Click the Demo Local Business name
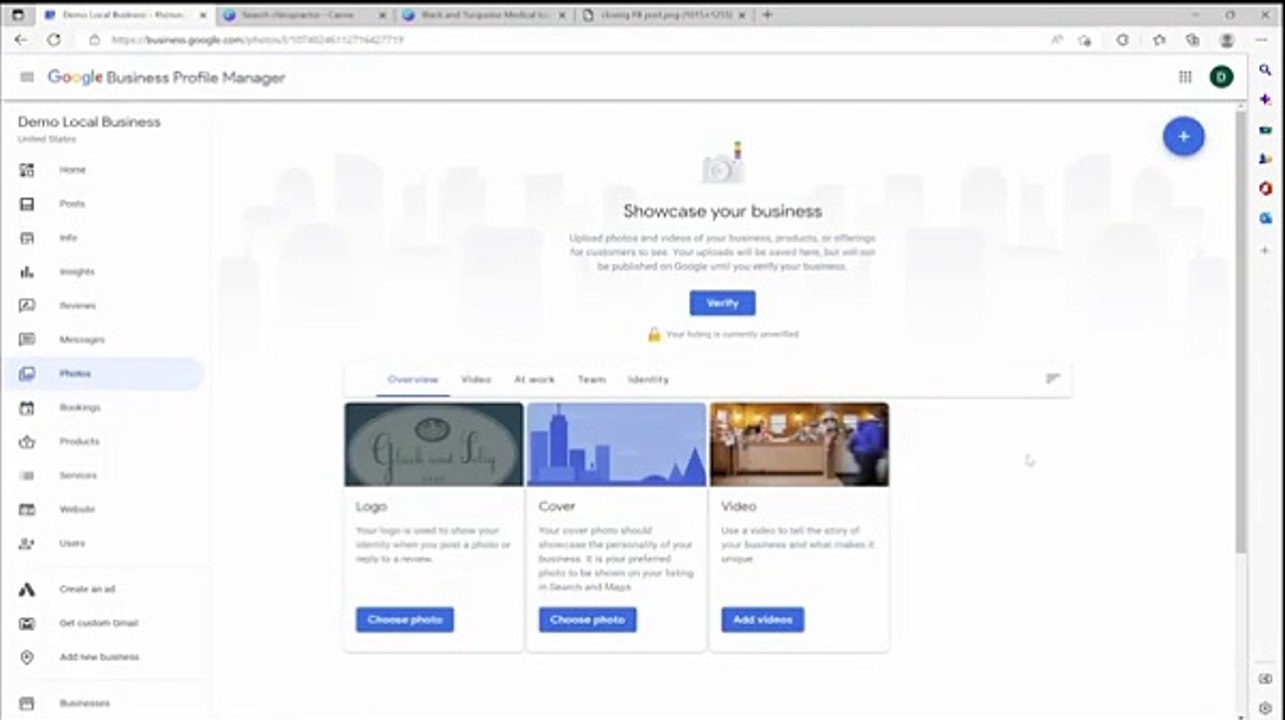Image resolution: width=1285 pixels, height=720 pixels. coord(89,122)
